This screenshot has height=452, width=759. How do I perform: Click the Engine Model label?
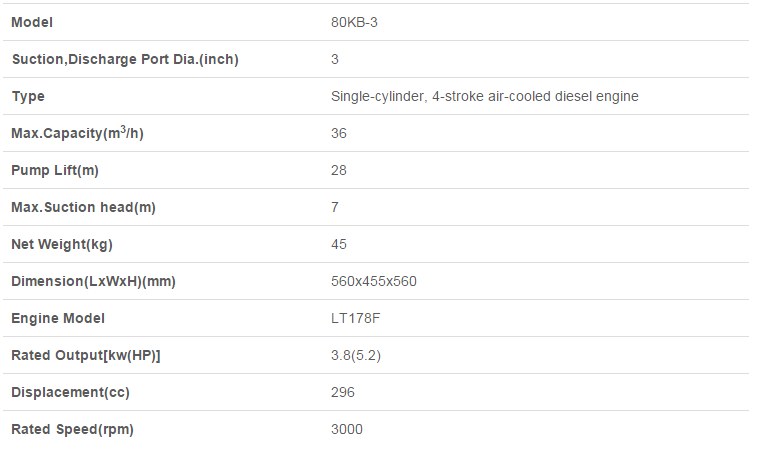tap(58, 318)
